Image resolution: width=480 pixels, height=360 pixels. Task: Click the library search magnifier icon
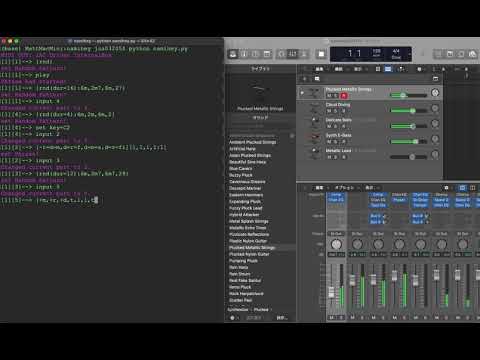(292, 136)
